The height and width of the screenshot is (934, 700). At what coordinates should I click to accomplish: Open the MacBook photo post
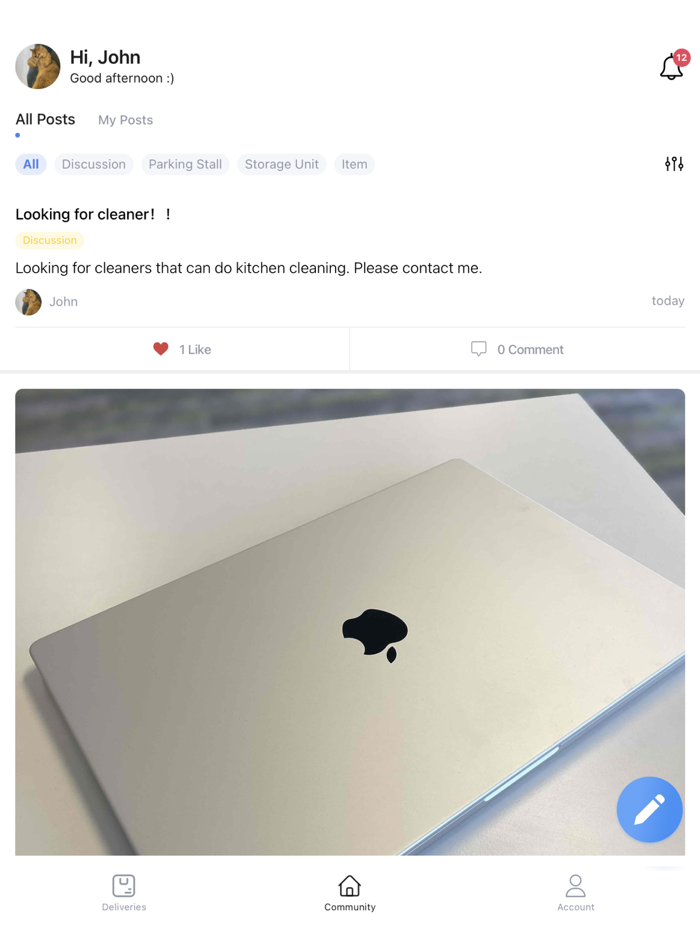(350, 622)
